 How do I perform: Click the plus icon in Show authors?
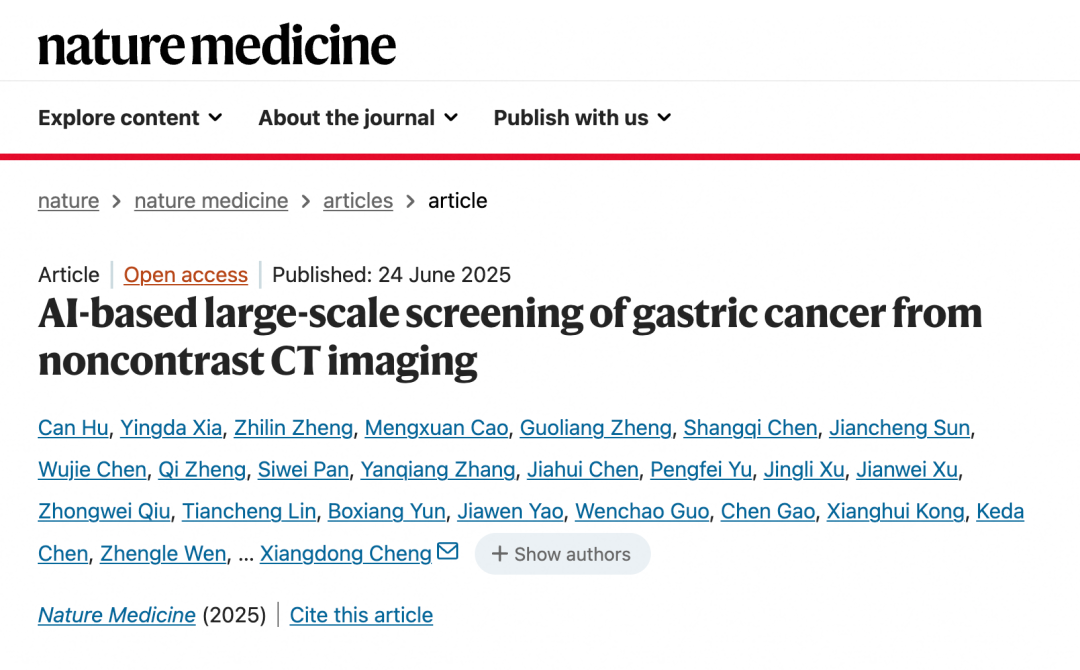coord(500,554)
